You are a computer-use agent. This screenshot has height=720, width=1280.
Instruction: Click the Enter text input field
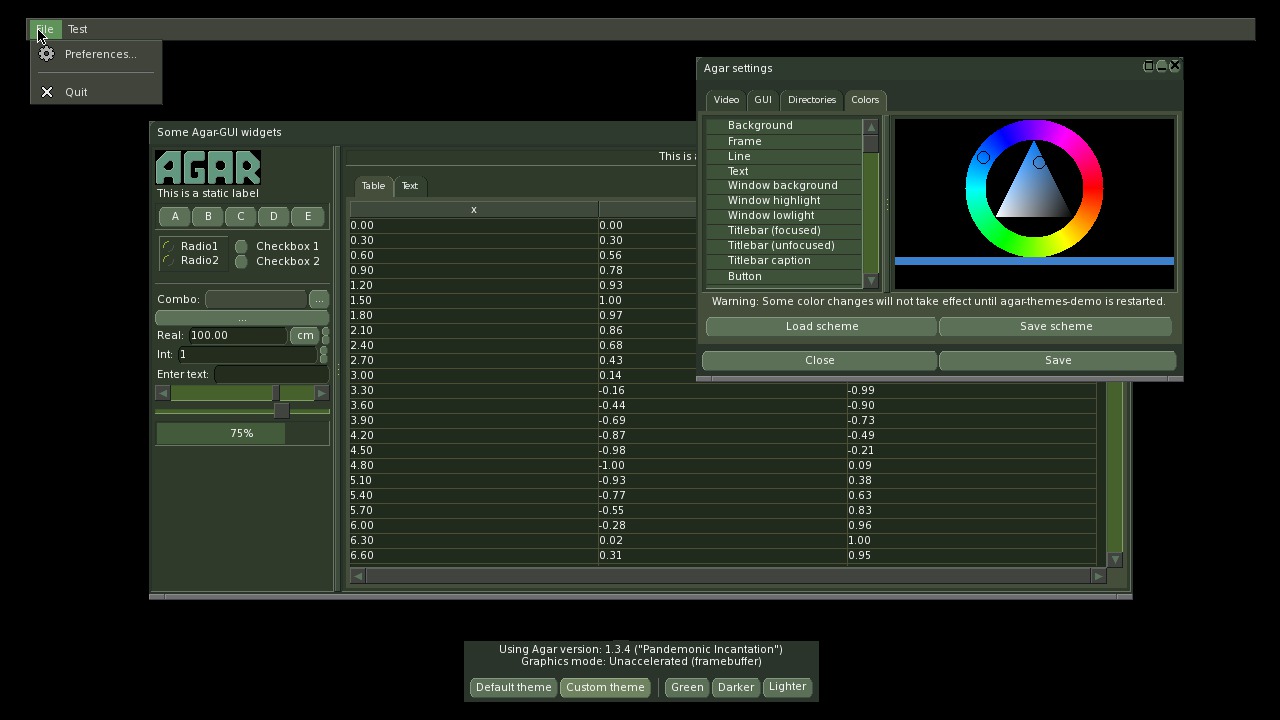coord(270,374)
